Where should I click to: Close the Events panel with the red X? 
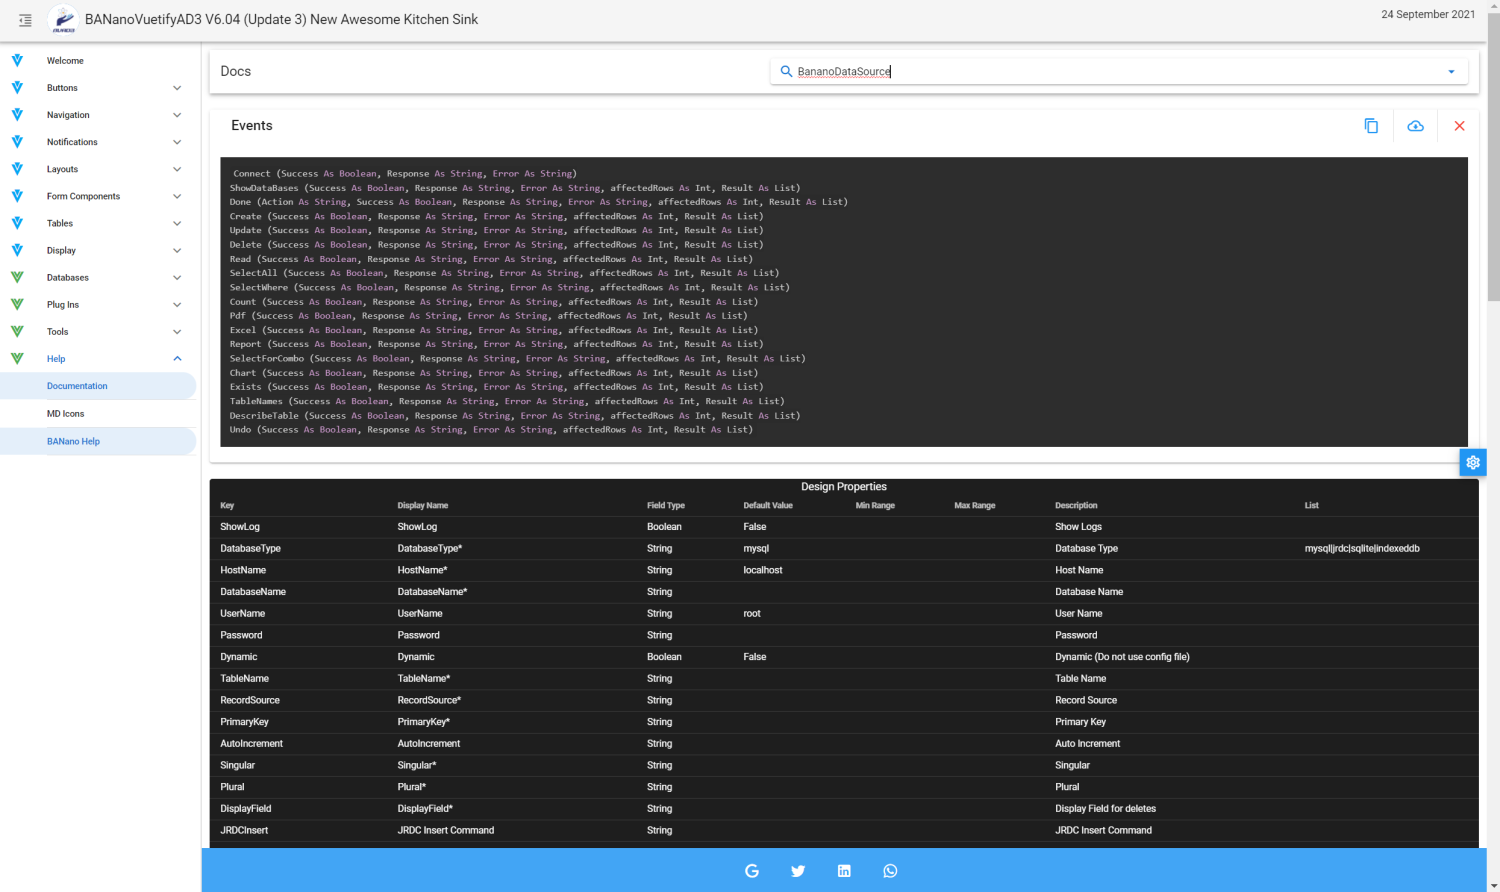coord(1459,126)
